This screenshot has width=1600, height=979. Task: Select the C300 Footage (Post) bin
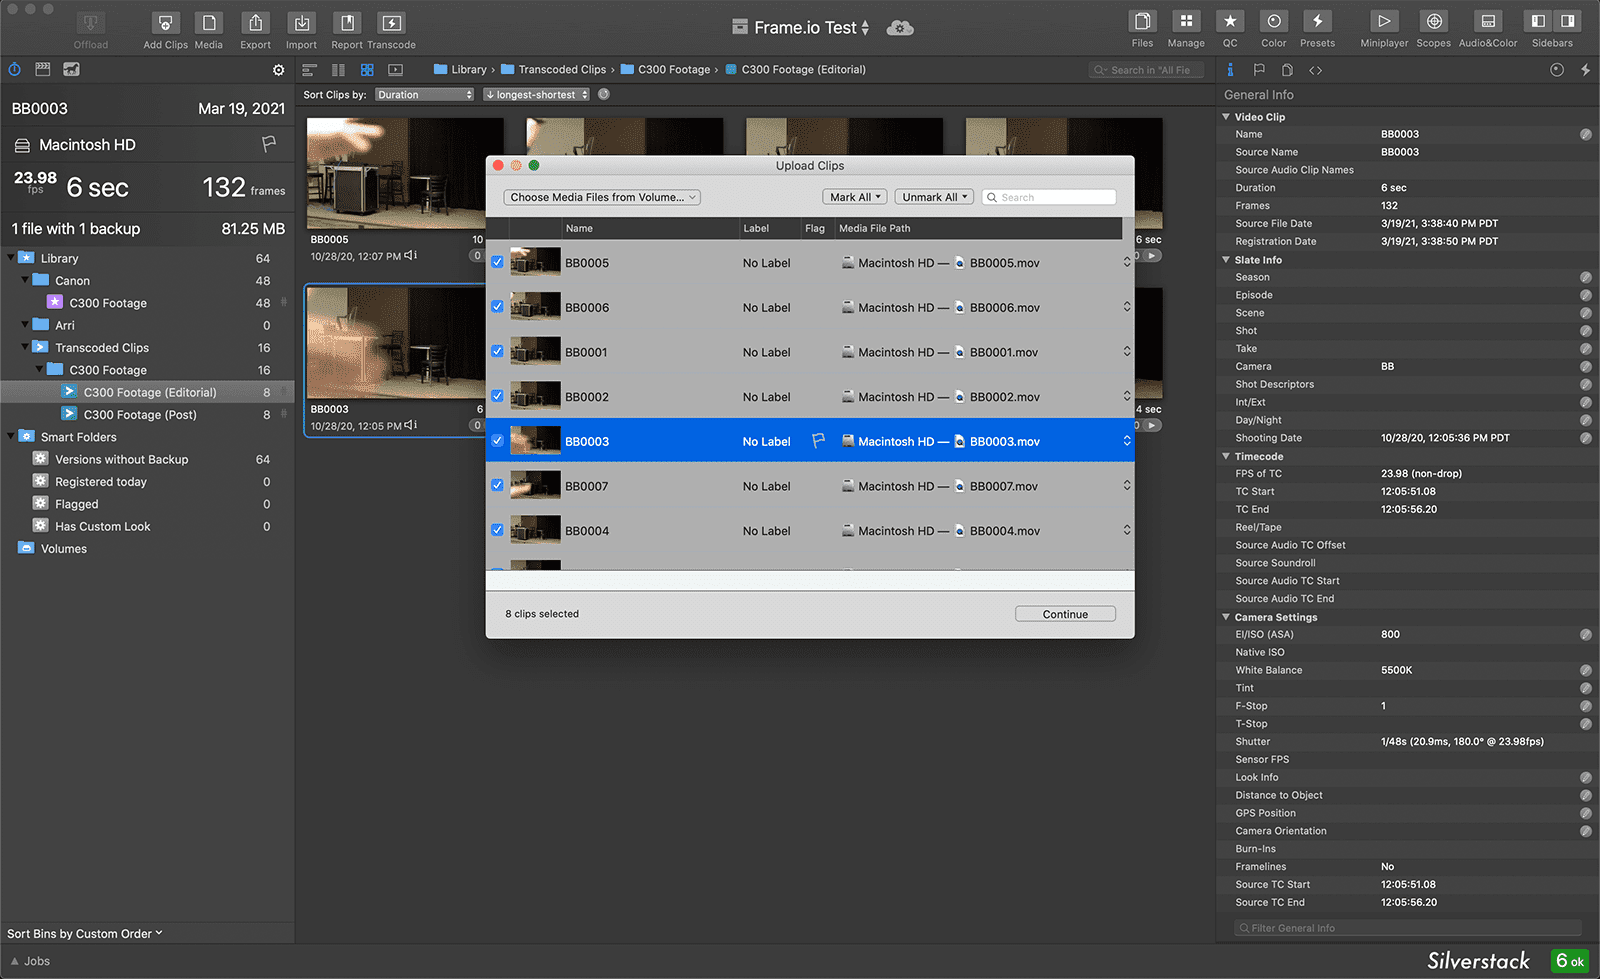point(140,415)
